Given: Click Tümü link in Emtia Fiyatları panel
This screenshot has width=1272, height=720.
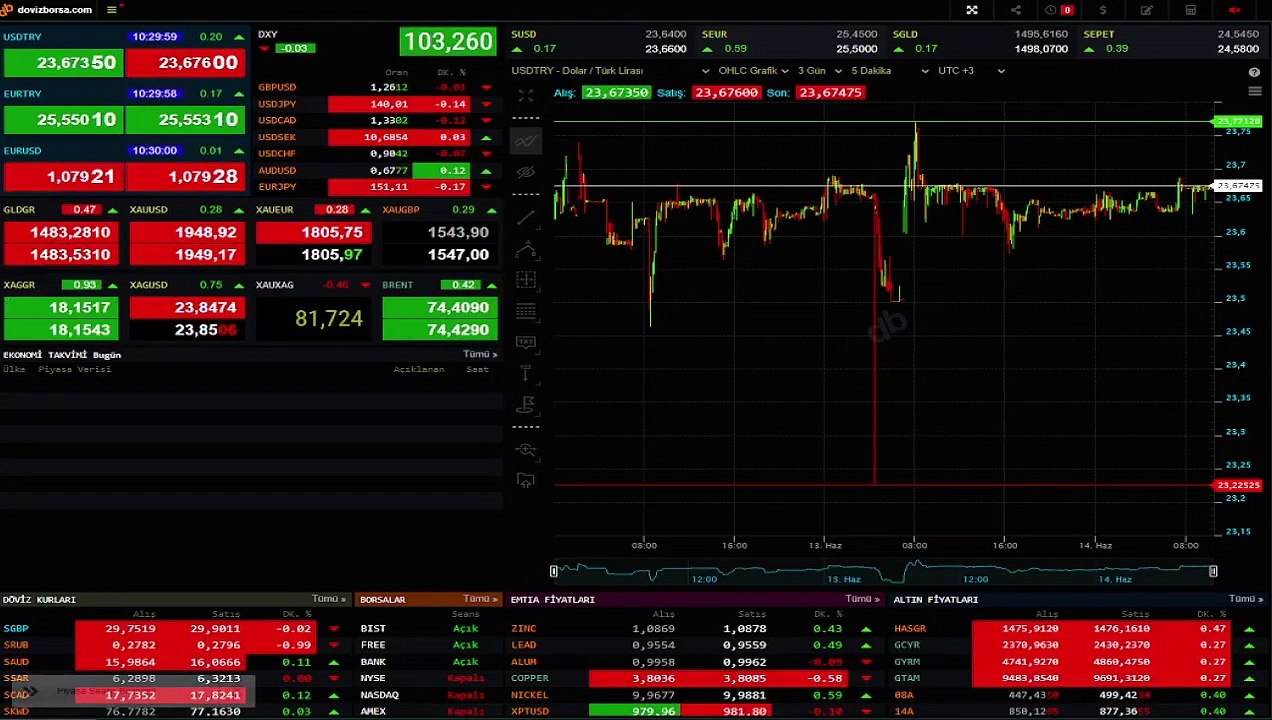Looking at the screenshot, I should [x=863, y=599].
